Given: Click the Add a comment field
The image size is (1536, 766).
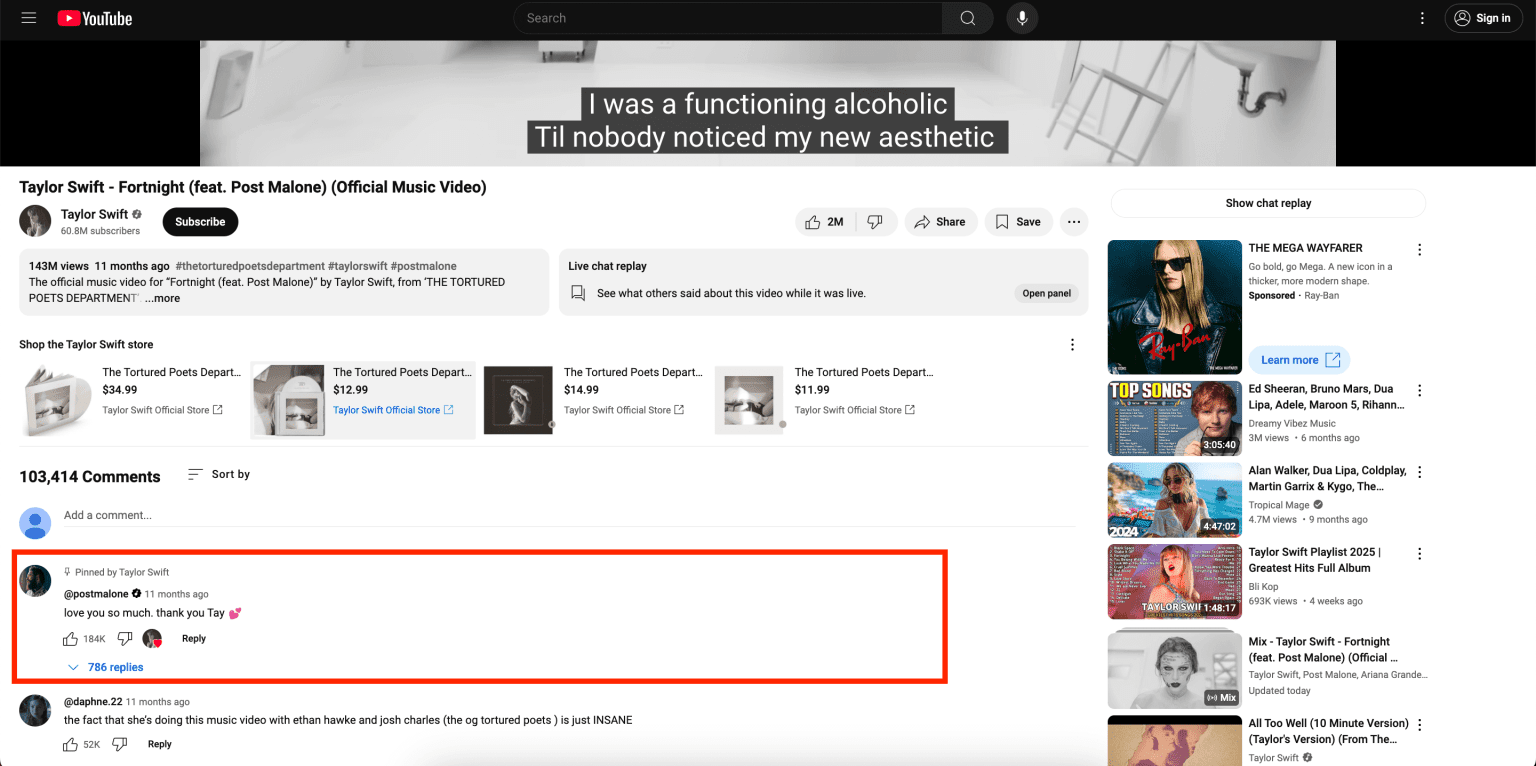Looking at the screenshot, I should pyautogui.click(x=569, y=516).
